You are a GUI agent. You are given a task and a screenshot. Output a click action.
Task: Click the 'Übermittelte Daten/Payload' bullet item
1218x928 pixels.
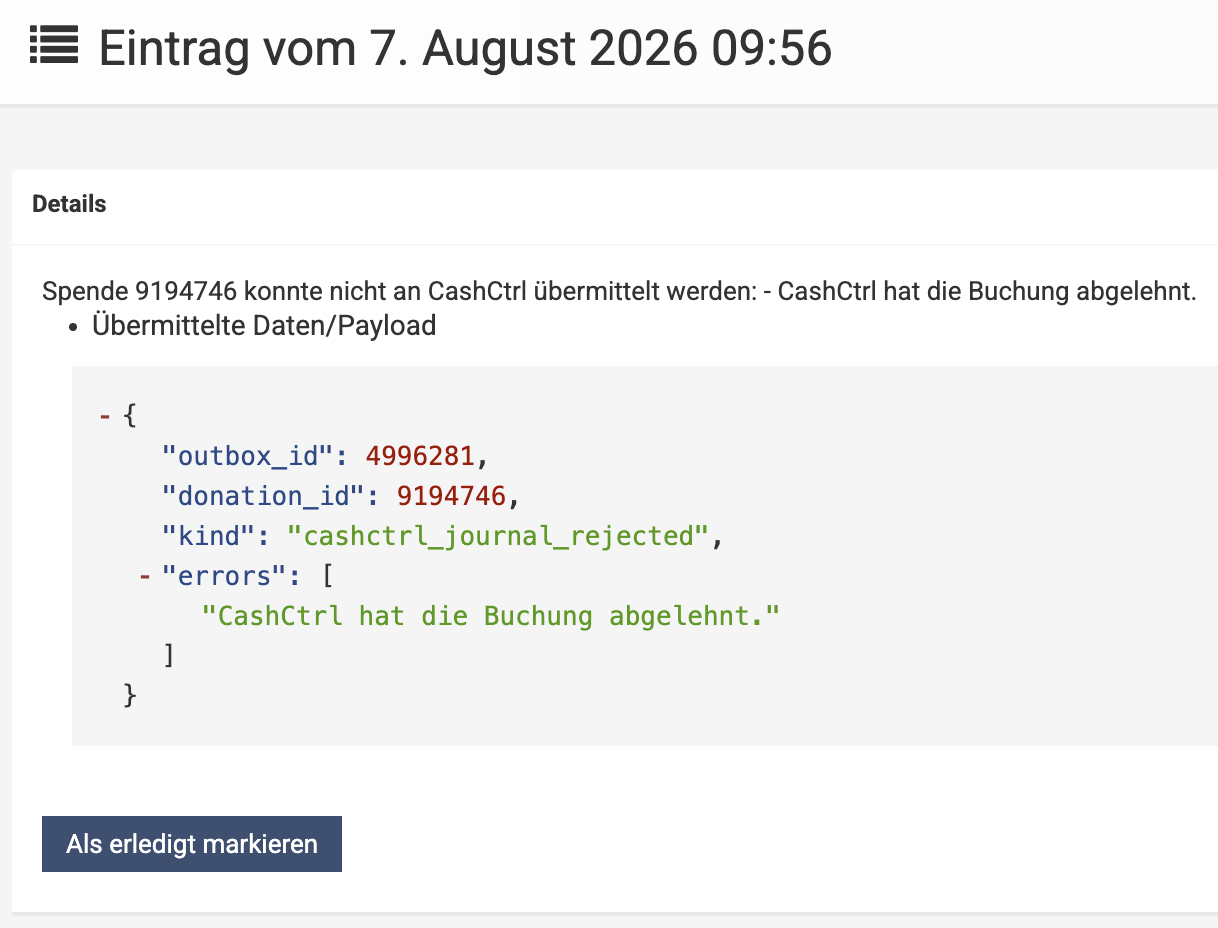click(264, 326)
